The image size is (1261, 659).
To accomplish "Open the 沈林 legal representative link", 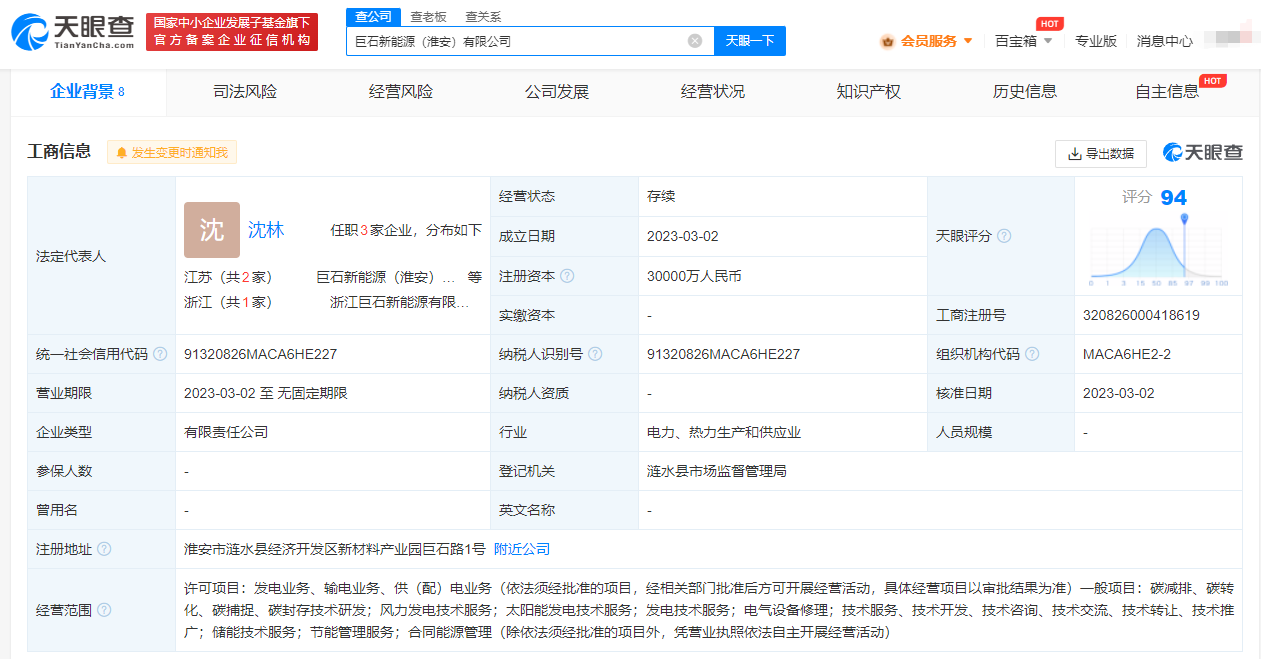I will 266,230.
